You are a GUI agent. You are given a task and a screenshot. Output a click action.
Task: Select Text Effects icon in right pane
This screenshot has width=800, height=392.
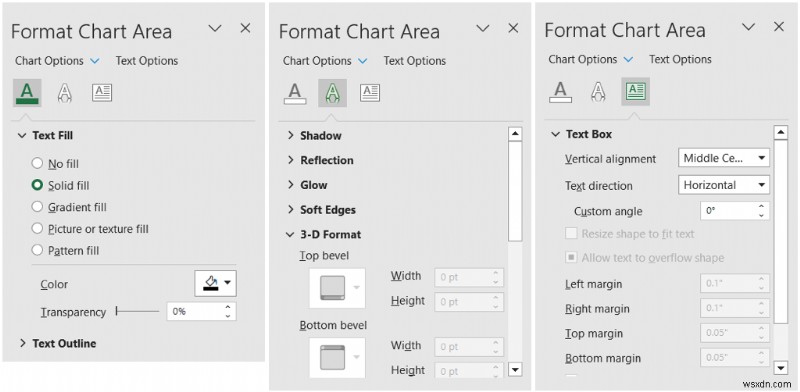click(598, 92)
